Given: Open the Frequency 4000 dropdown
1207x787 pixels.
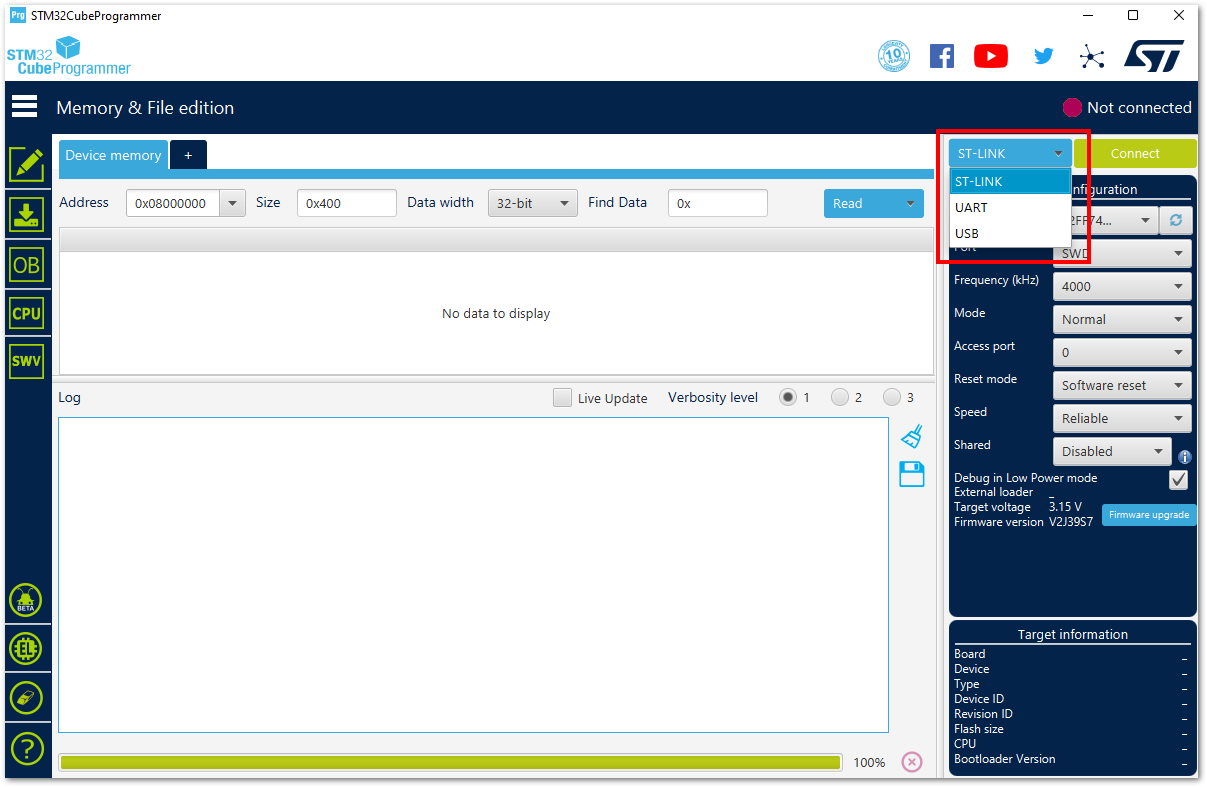Looking at the screenshot, I should coord(1122,286).
